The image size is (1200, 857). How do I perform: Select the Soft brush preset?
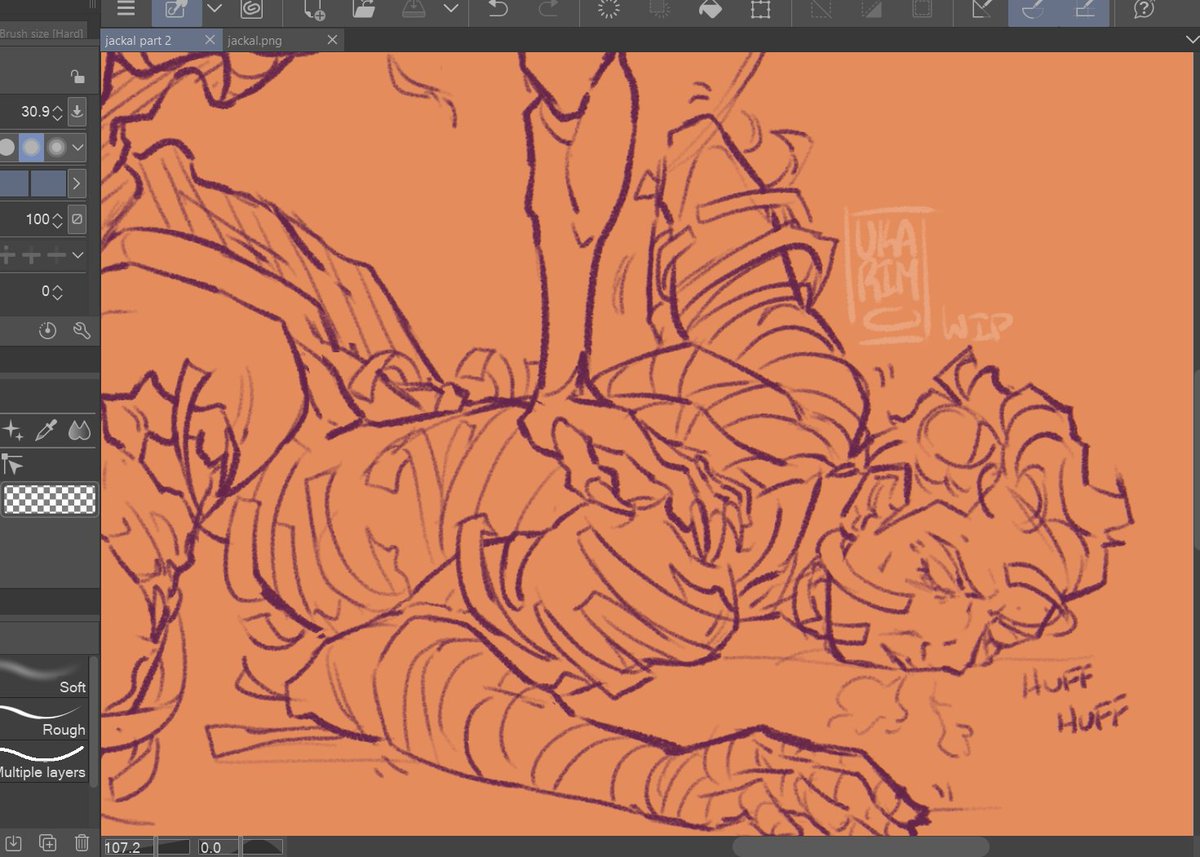coord(44,675)
